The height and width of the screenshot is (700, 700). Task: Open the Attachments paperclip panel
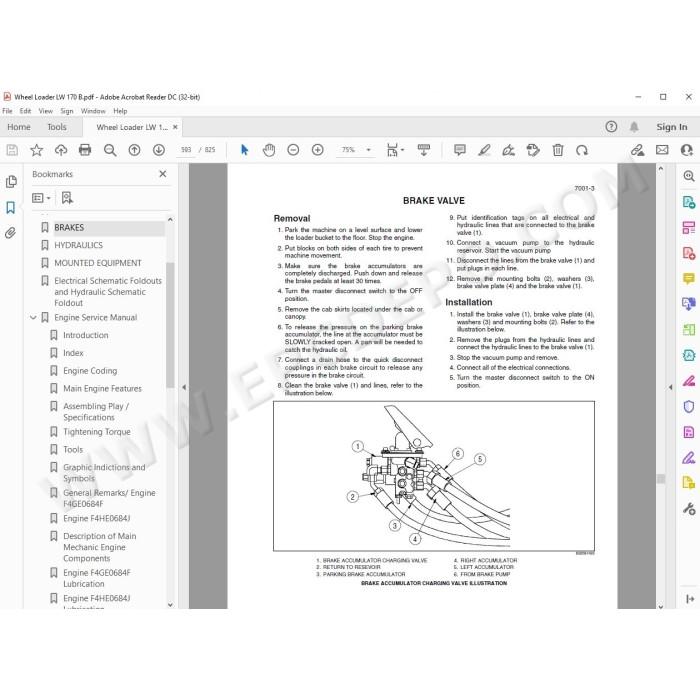[x=10, y=233]
